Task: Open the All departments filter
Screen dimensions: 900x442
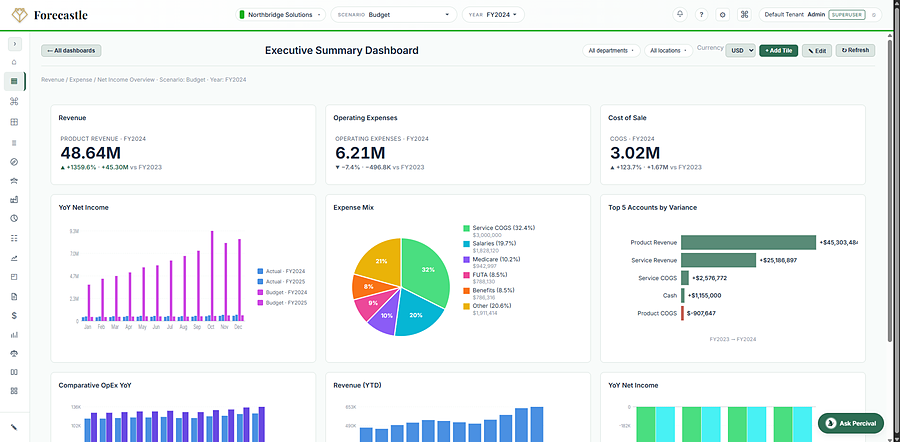Action: point(611,51)
